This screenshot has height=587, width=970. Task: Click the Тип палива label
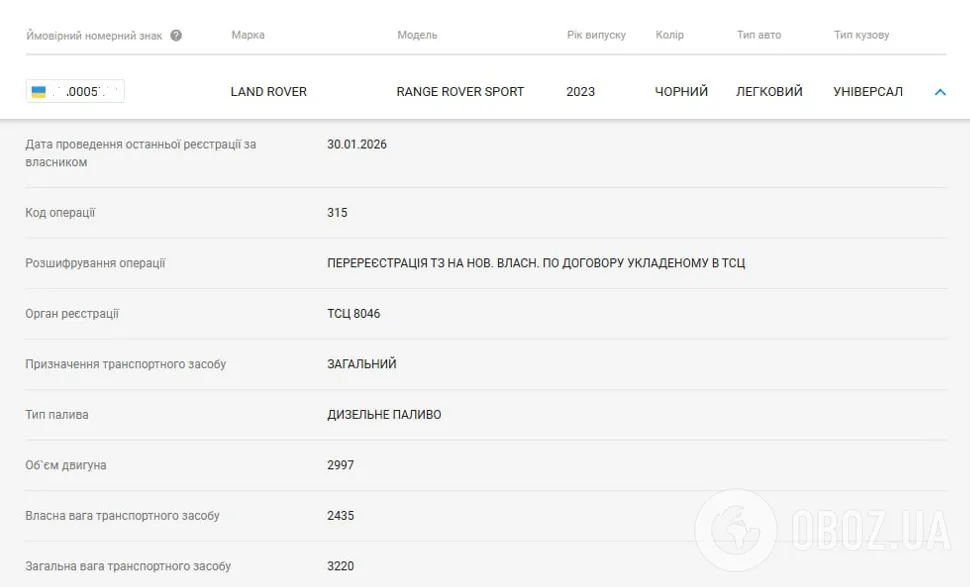[57, 414]
